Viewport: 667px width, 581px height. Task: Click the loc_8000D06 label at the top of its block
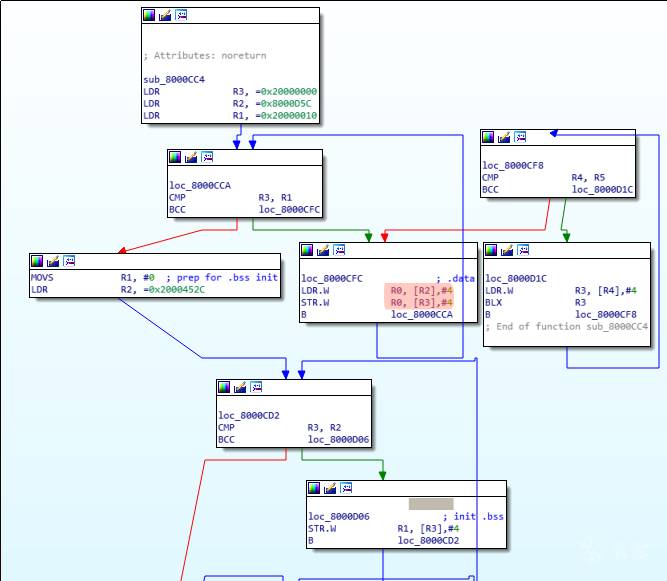click(x=339, y=516)
